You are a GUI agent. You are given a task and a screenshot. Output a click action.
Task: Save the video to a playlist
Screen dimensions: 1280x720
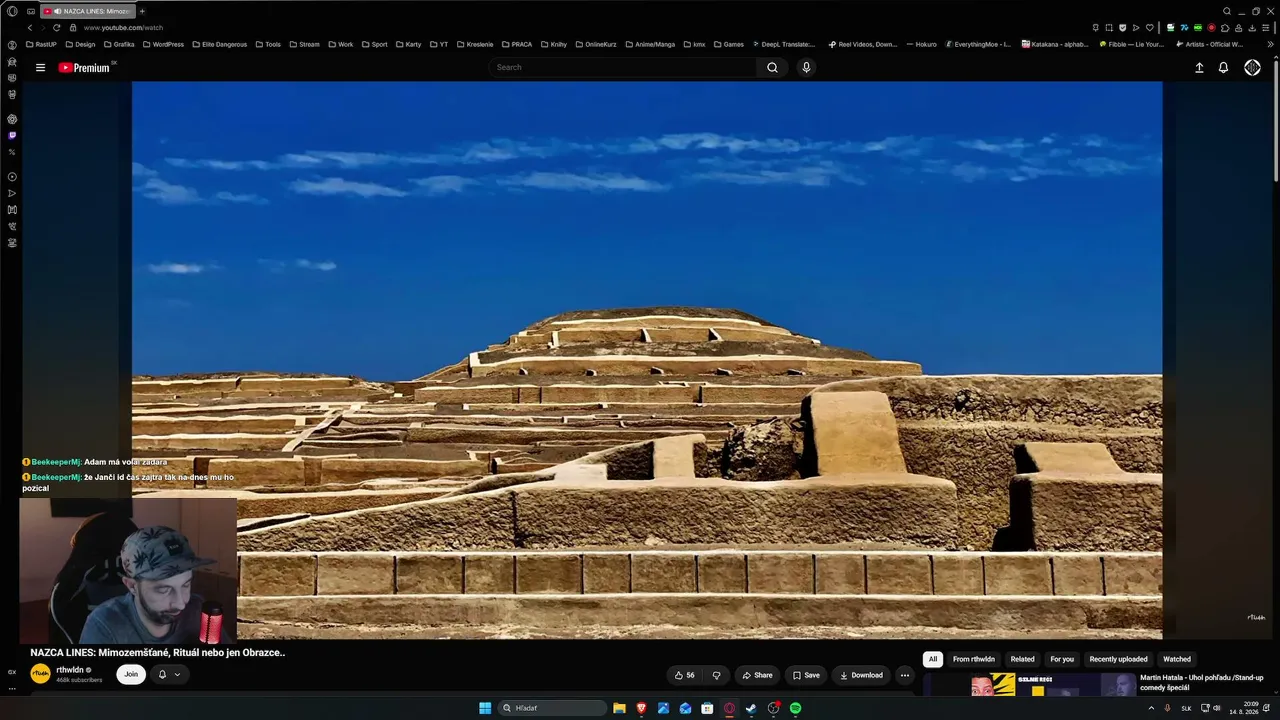[806, 675]
